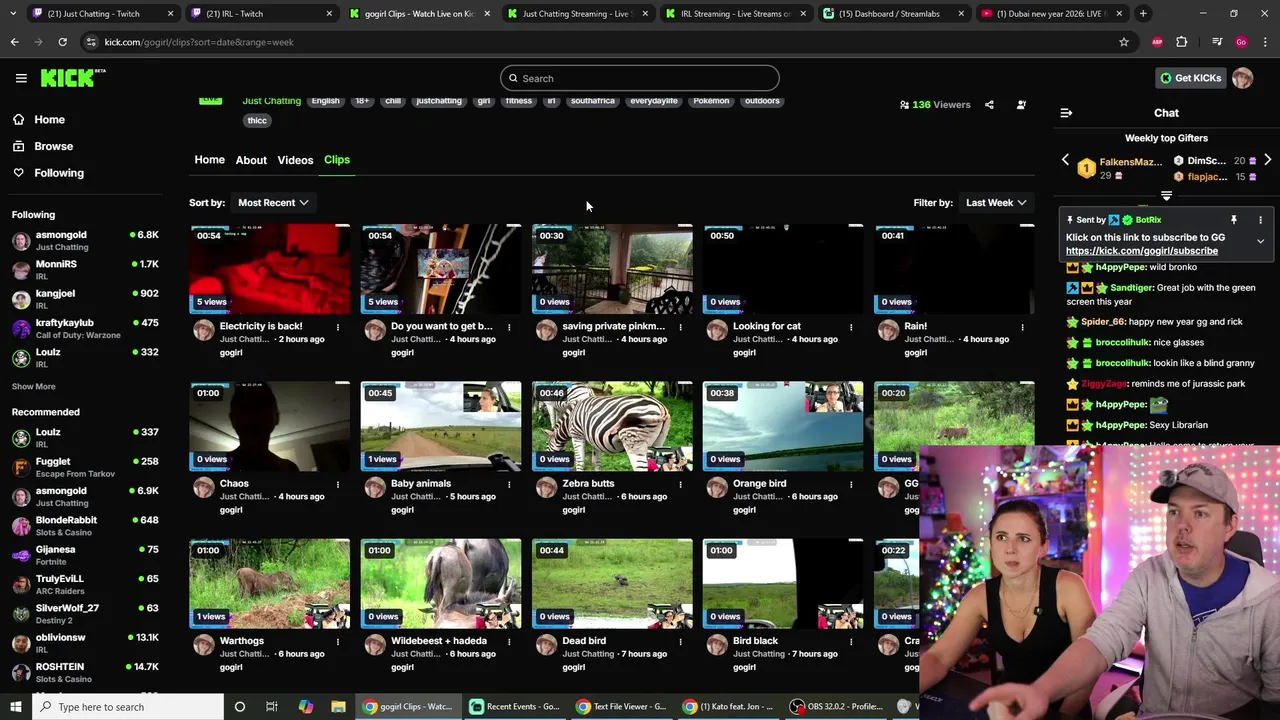This screenshot has height=720, width=1280.
Task: Click the southafrica tag
Action: 593,101
